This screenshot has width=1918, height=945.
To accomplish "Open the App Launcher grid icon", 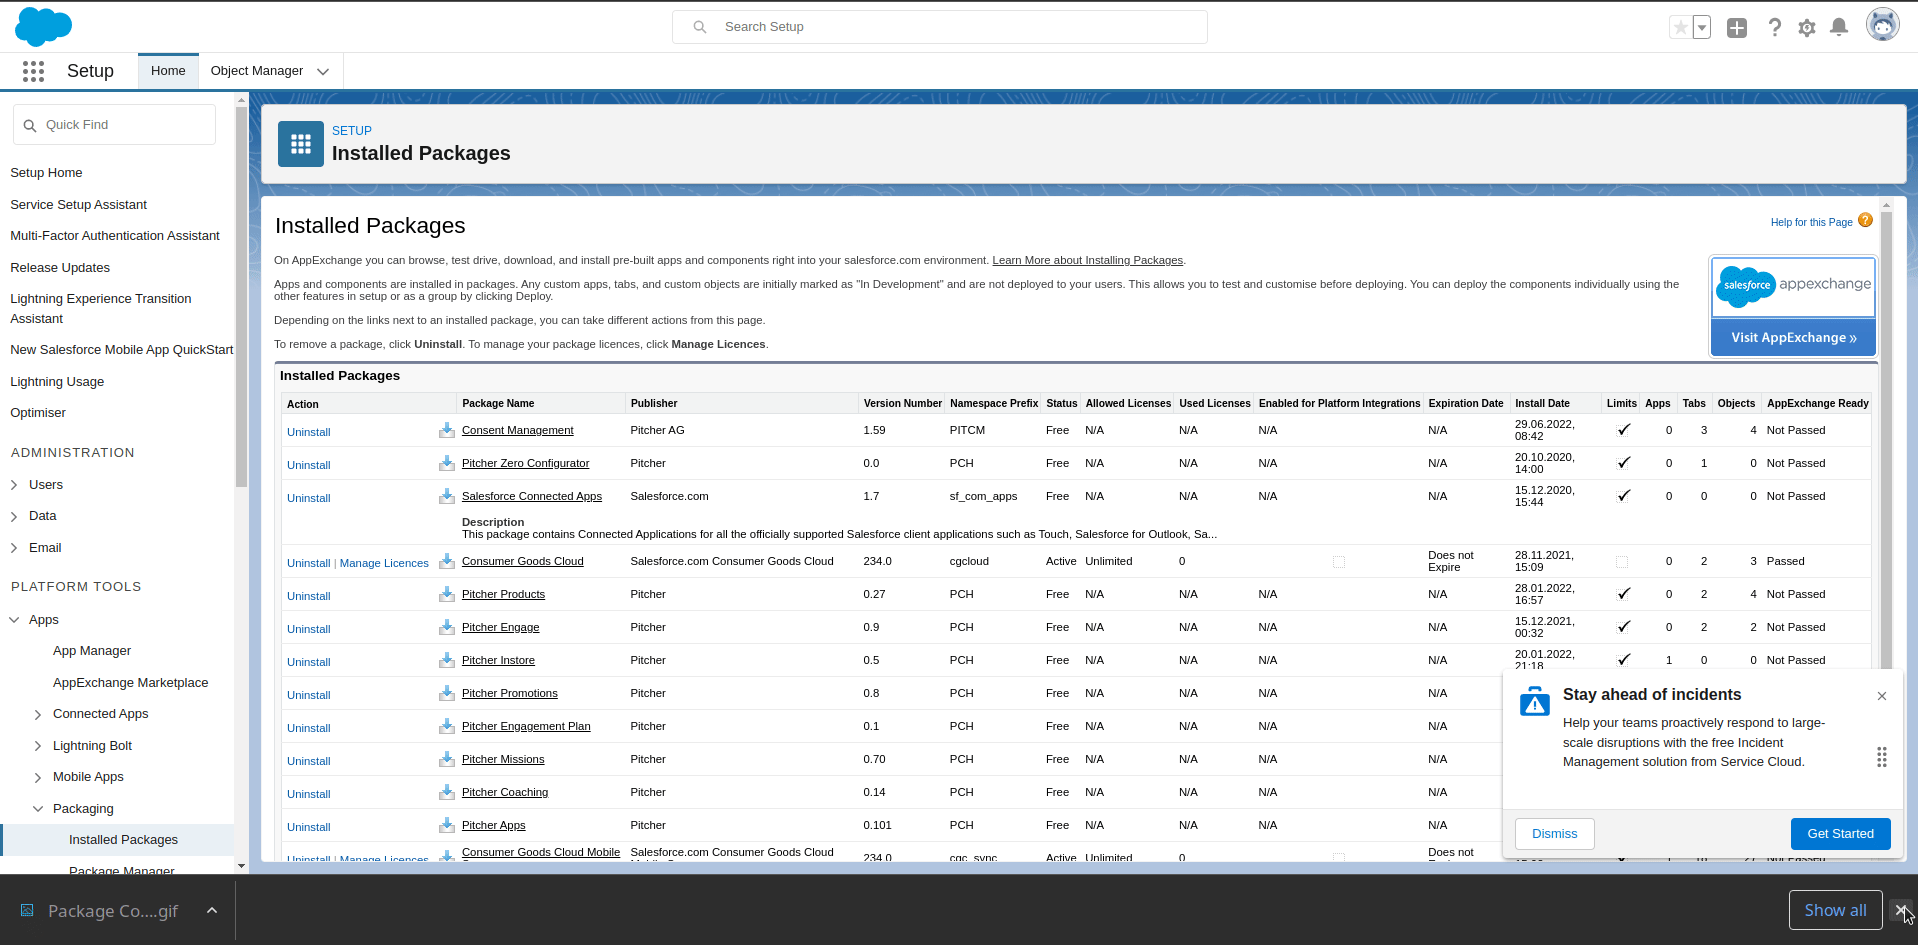I will [x=33, y=71].
